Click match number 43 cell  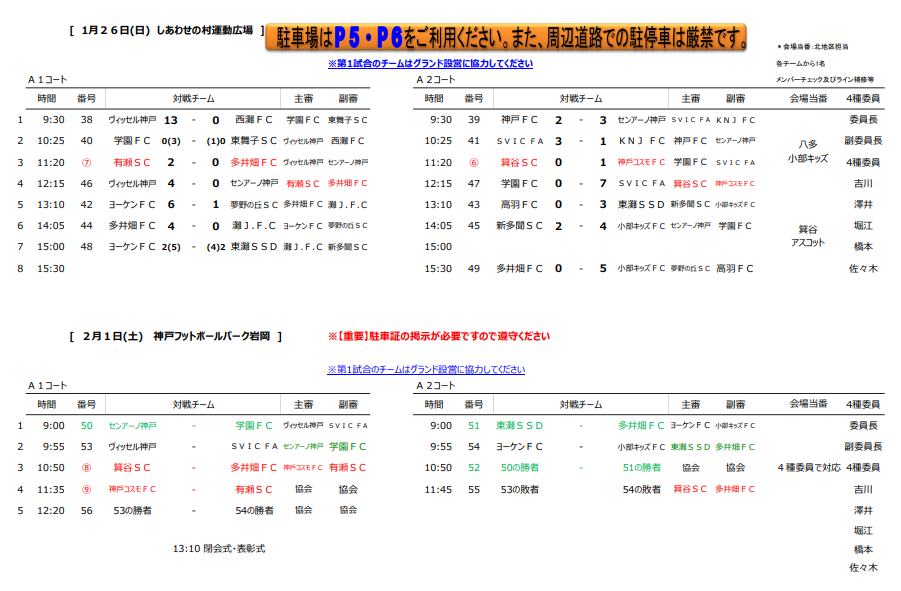473,204
